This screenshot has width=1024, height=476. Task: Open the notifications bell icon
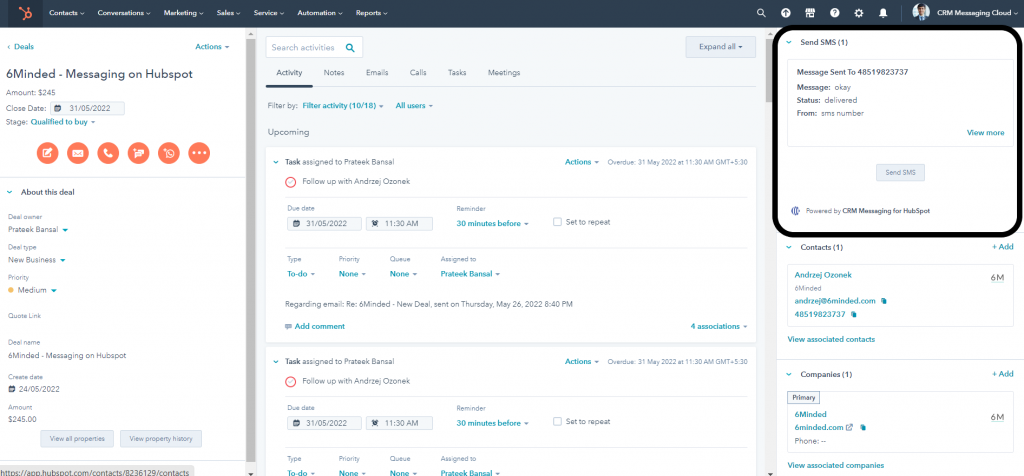pos(884,13)
